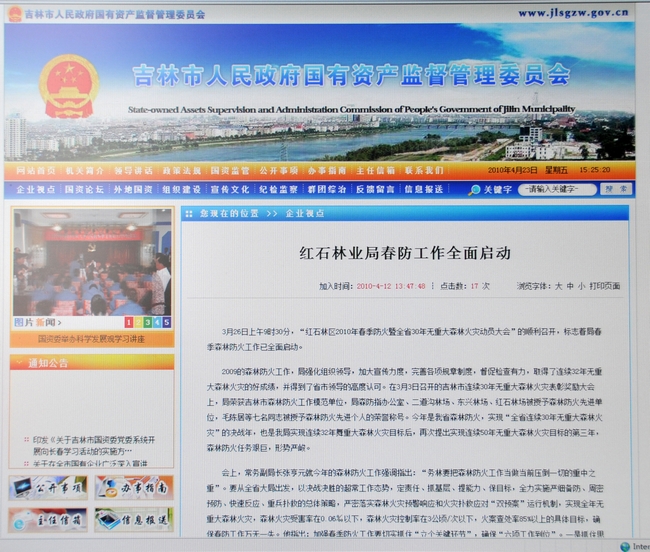The height and width of the screenshot is (552, 650).
Task: Open the 公开事项 icon banner
Action: pos(49,487)
